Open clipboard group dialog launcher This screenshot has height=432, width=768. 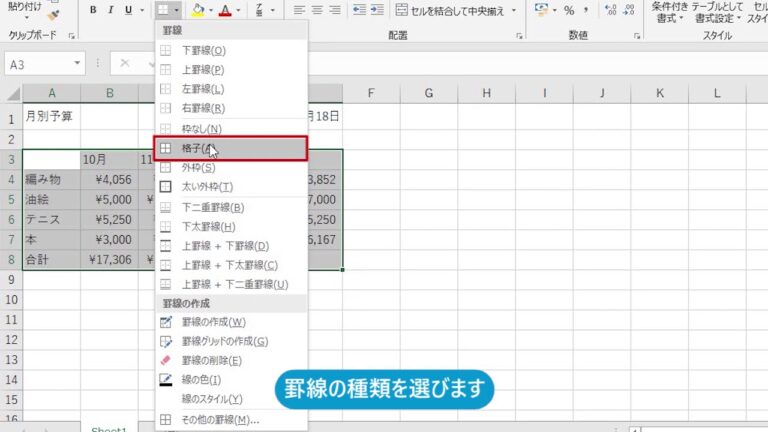coord(72,36)
